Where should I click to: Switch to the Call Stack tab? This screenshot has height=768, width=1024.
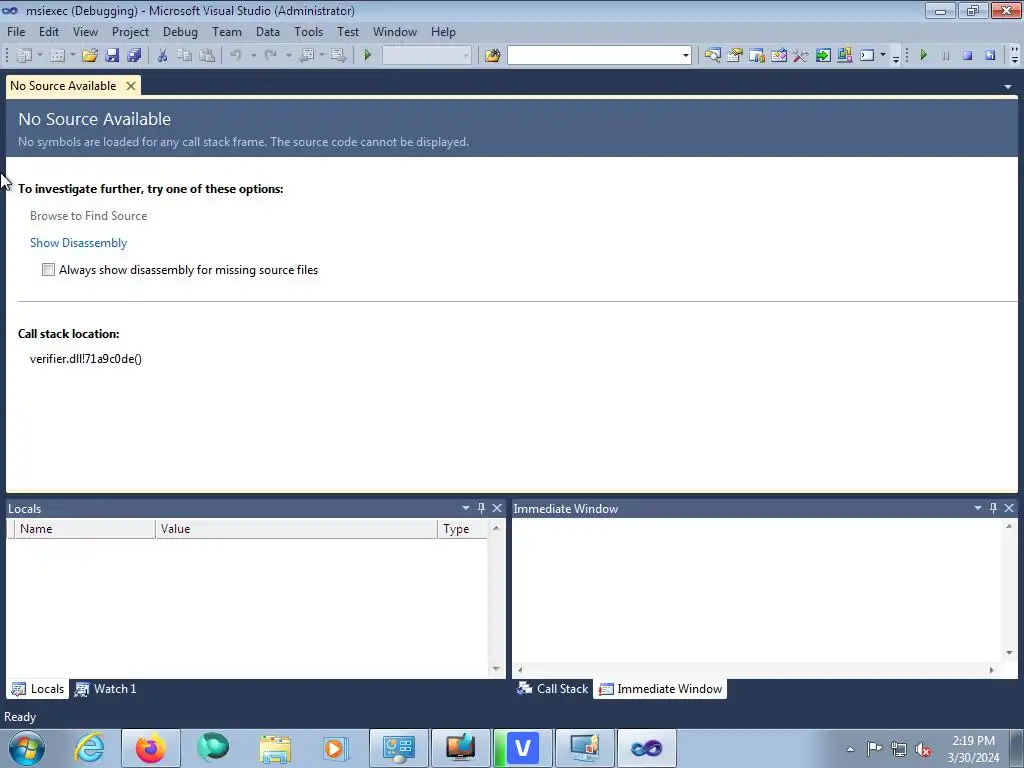click(x=553, y=689)
